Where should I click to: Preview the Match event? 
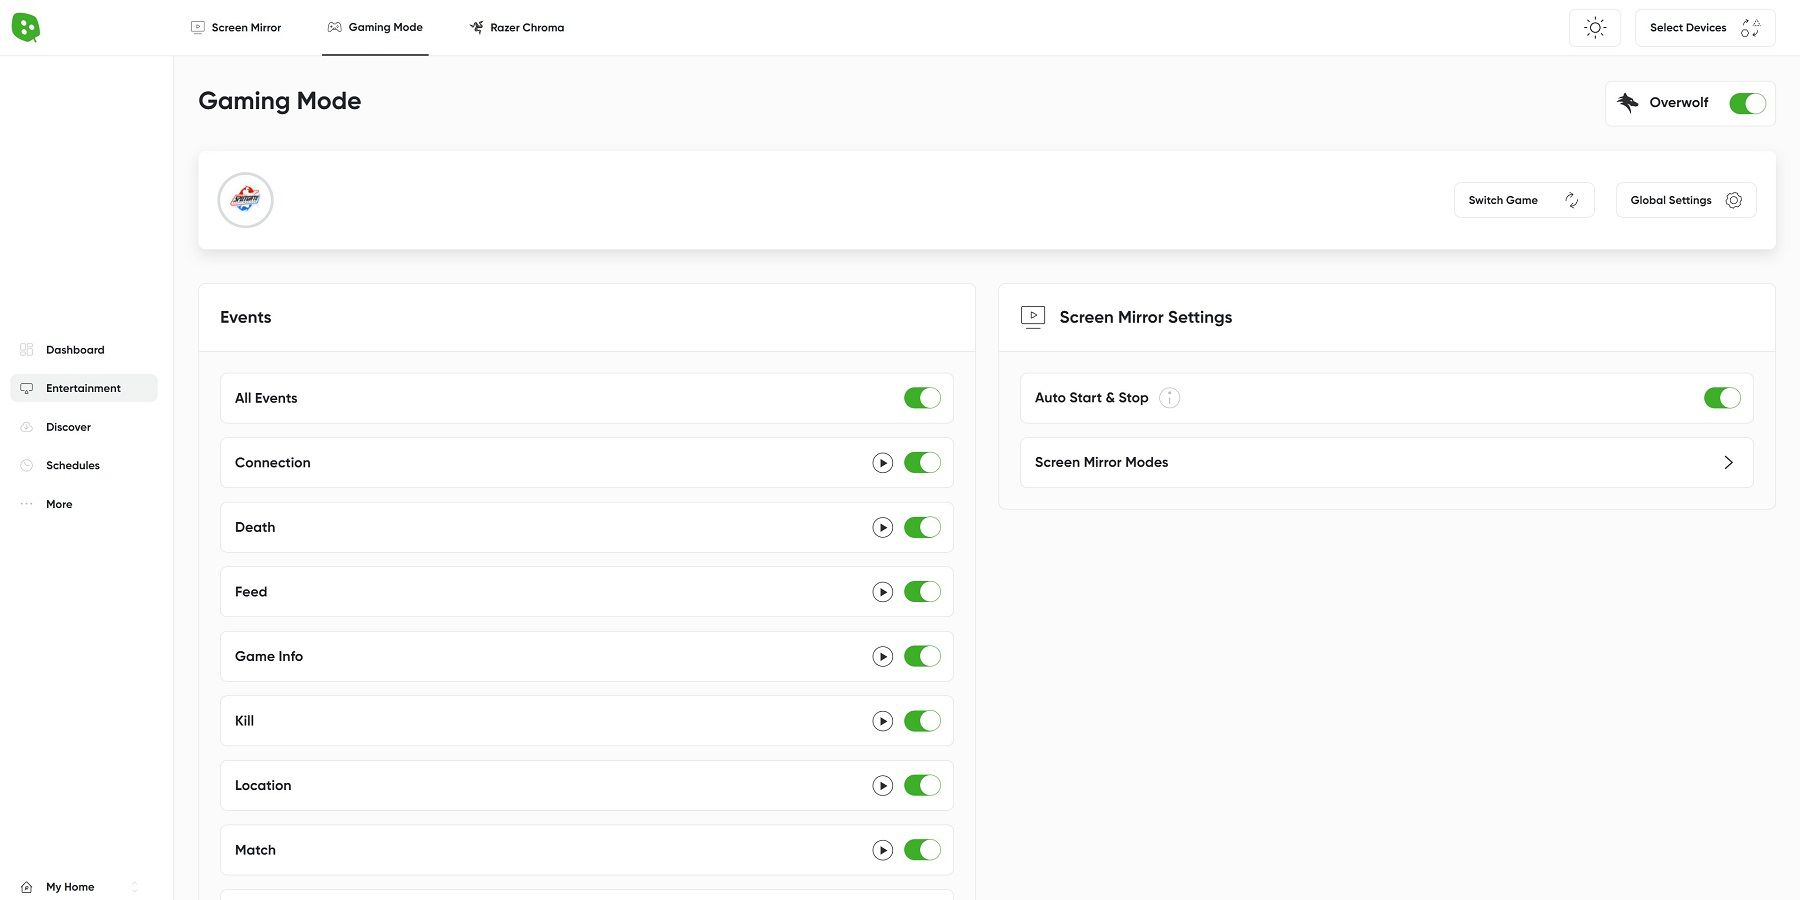tap(882, 850)
